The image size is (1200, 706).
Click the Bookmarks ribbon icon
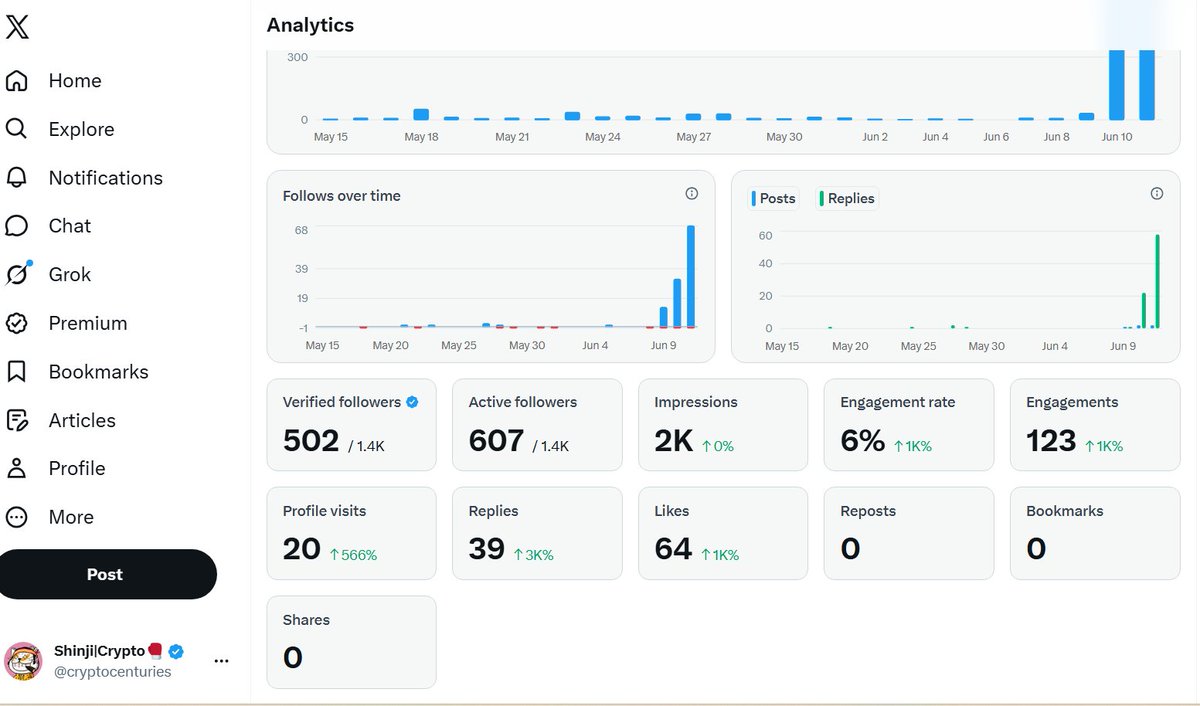(x=17, y=372)
